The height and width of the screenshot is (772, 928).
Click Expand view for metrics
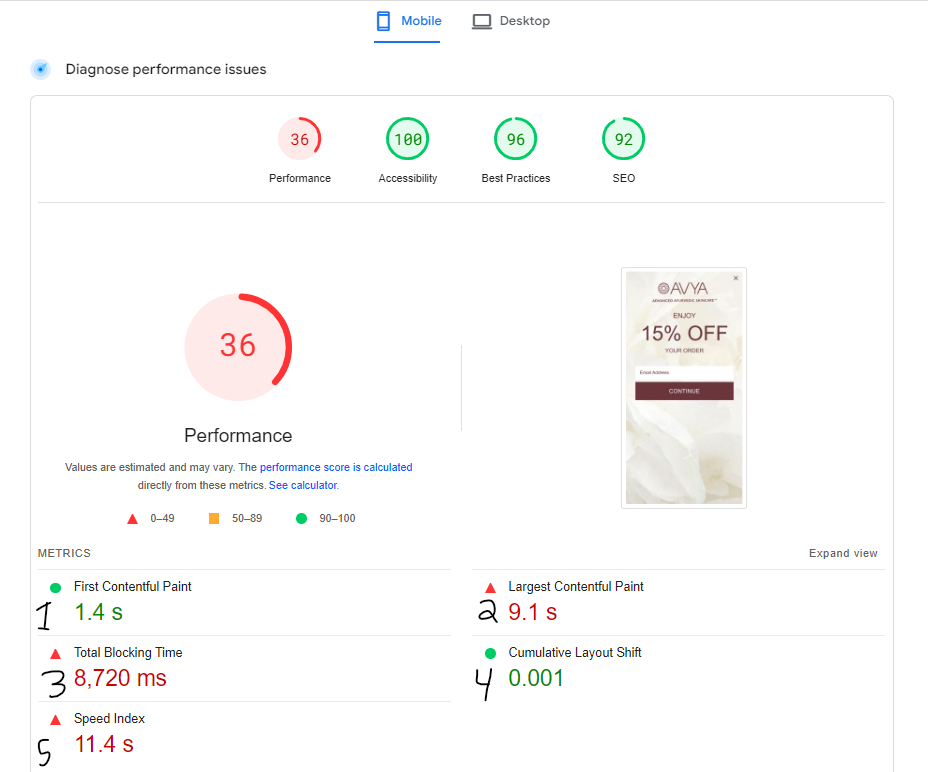pos(843,553)
